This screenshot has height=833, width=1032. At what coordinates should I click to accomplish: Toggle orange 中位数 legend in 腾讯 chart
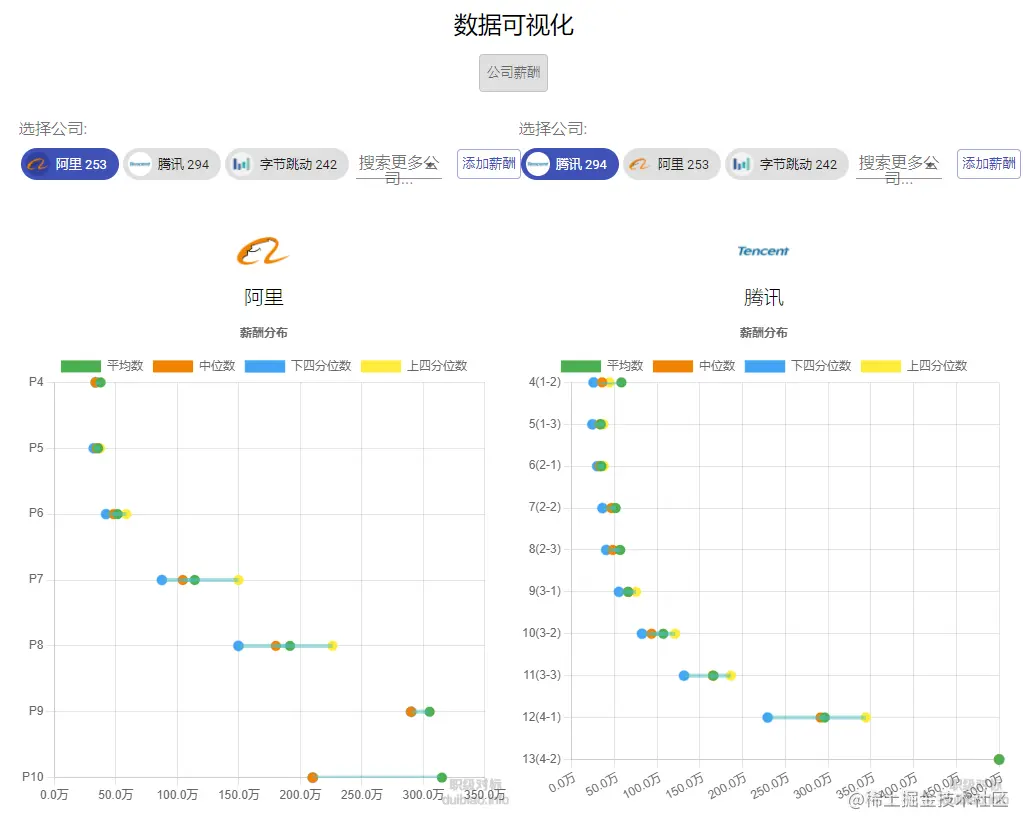[694, 366]
